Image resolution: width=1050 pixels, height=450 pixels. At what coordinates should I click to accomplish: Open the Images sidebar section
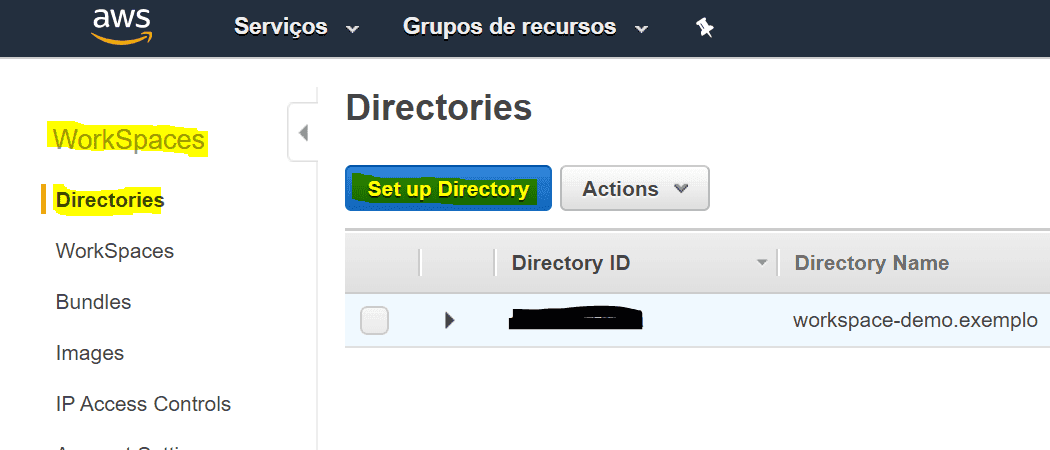click(x=90, y=353)
